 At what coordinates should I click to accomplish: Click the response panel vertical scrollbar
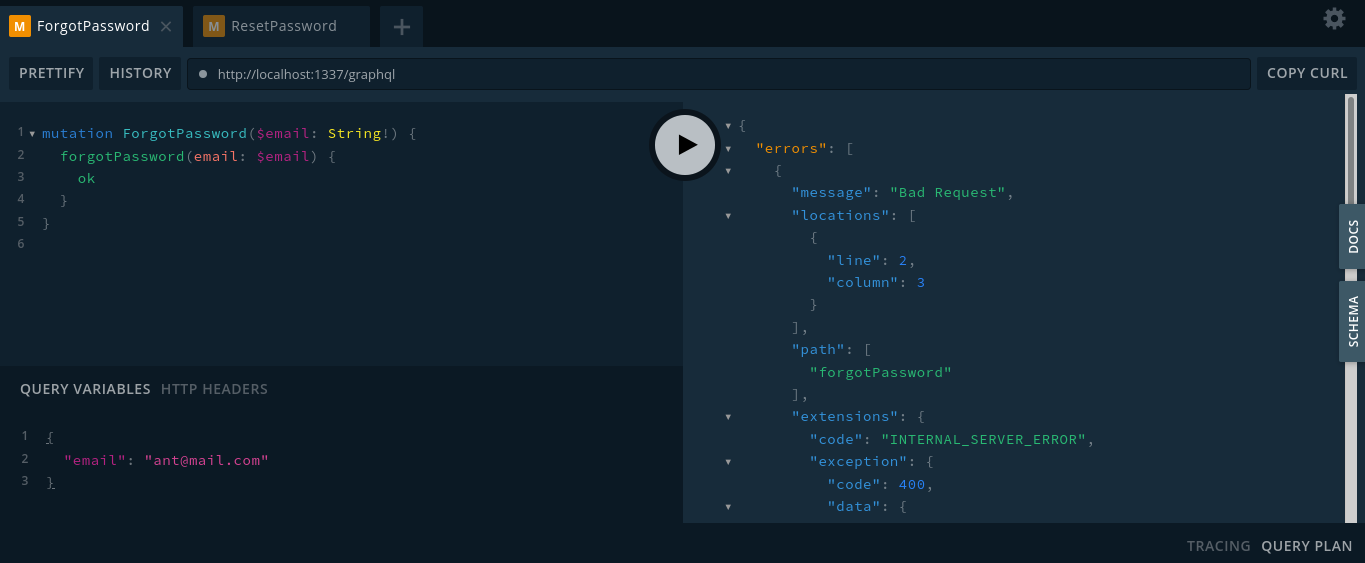tap(1350, 308)
